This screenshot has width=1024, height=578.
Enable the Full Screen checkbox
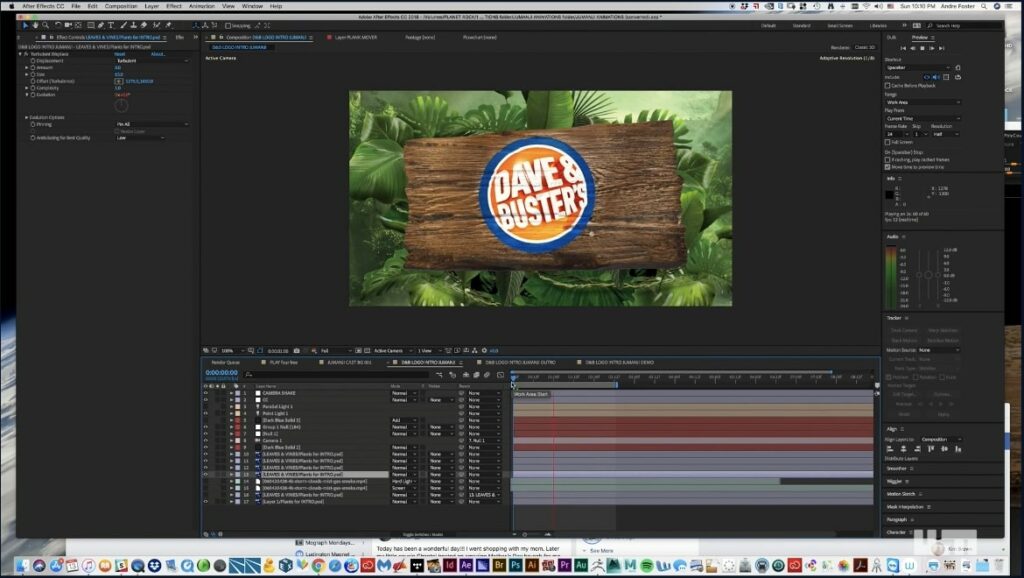[888, 142]
